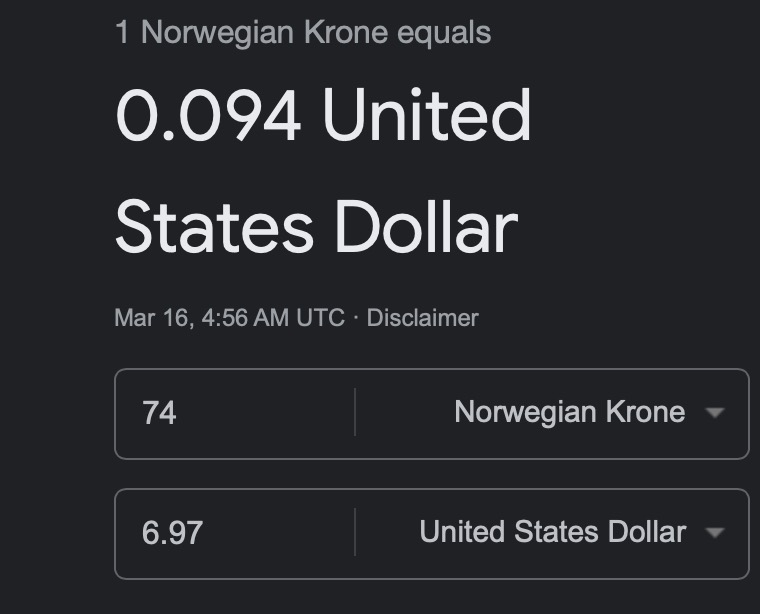This screenshot has width=760, height=614.
Task: Click the "Mar 16, 4:56 AM UTC" timestamp
Action: click(230, 318)
